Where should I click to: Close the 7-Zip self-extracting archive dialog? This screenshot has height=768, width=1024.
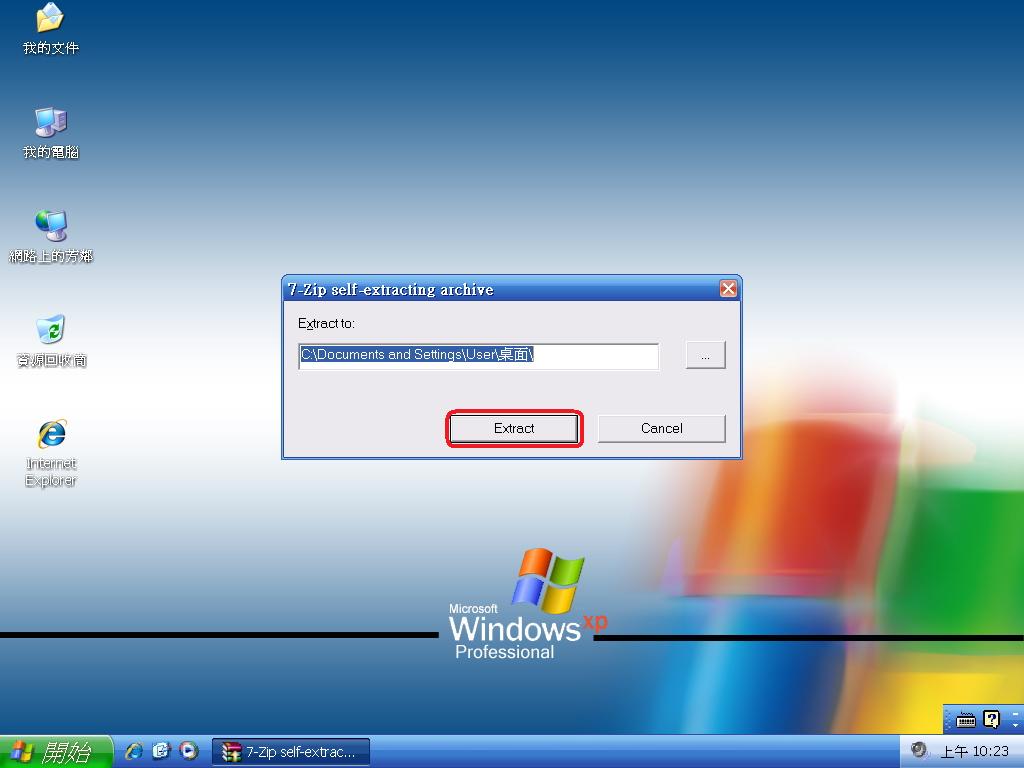point(728,289)
